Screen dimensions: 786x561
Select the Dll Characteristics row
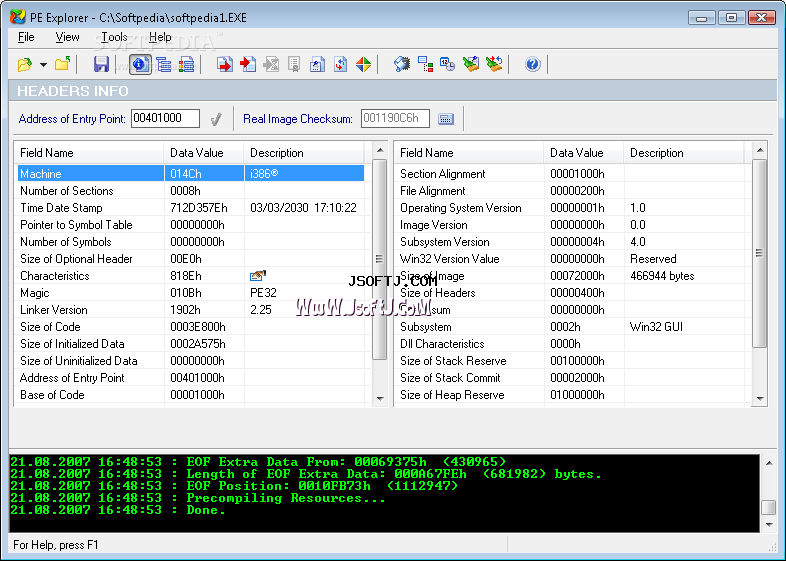pyautogui.click(x=571, y=344)
